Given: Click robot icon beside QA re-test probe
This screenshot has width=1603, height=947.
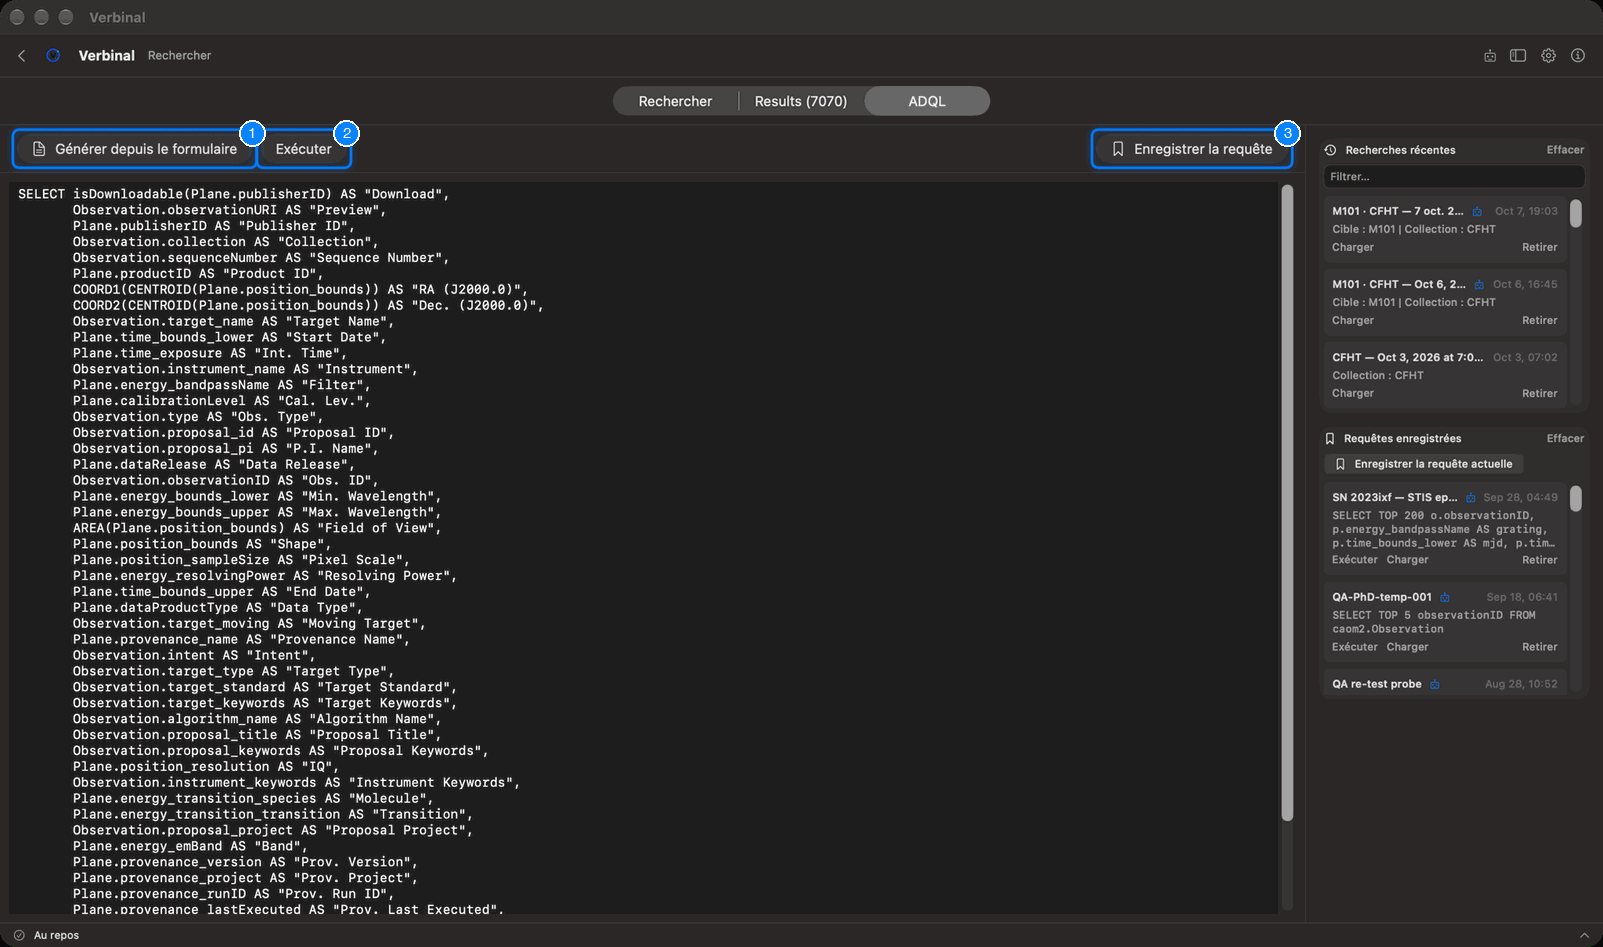Looking at the screenshot, I should coord(1435,684).
